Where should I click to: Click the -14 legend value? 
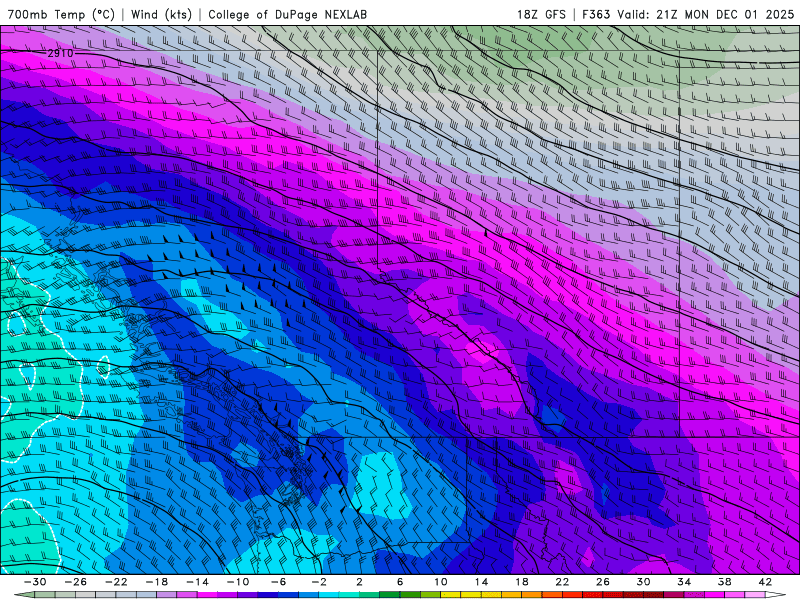point(197,582)
